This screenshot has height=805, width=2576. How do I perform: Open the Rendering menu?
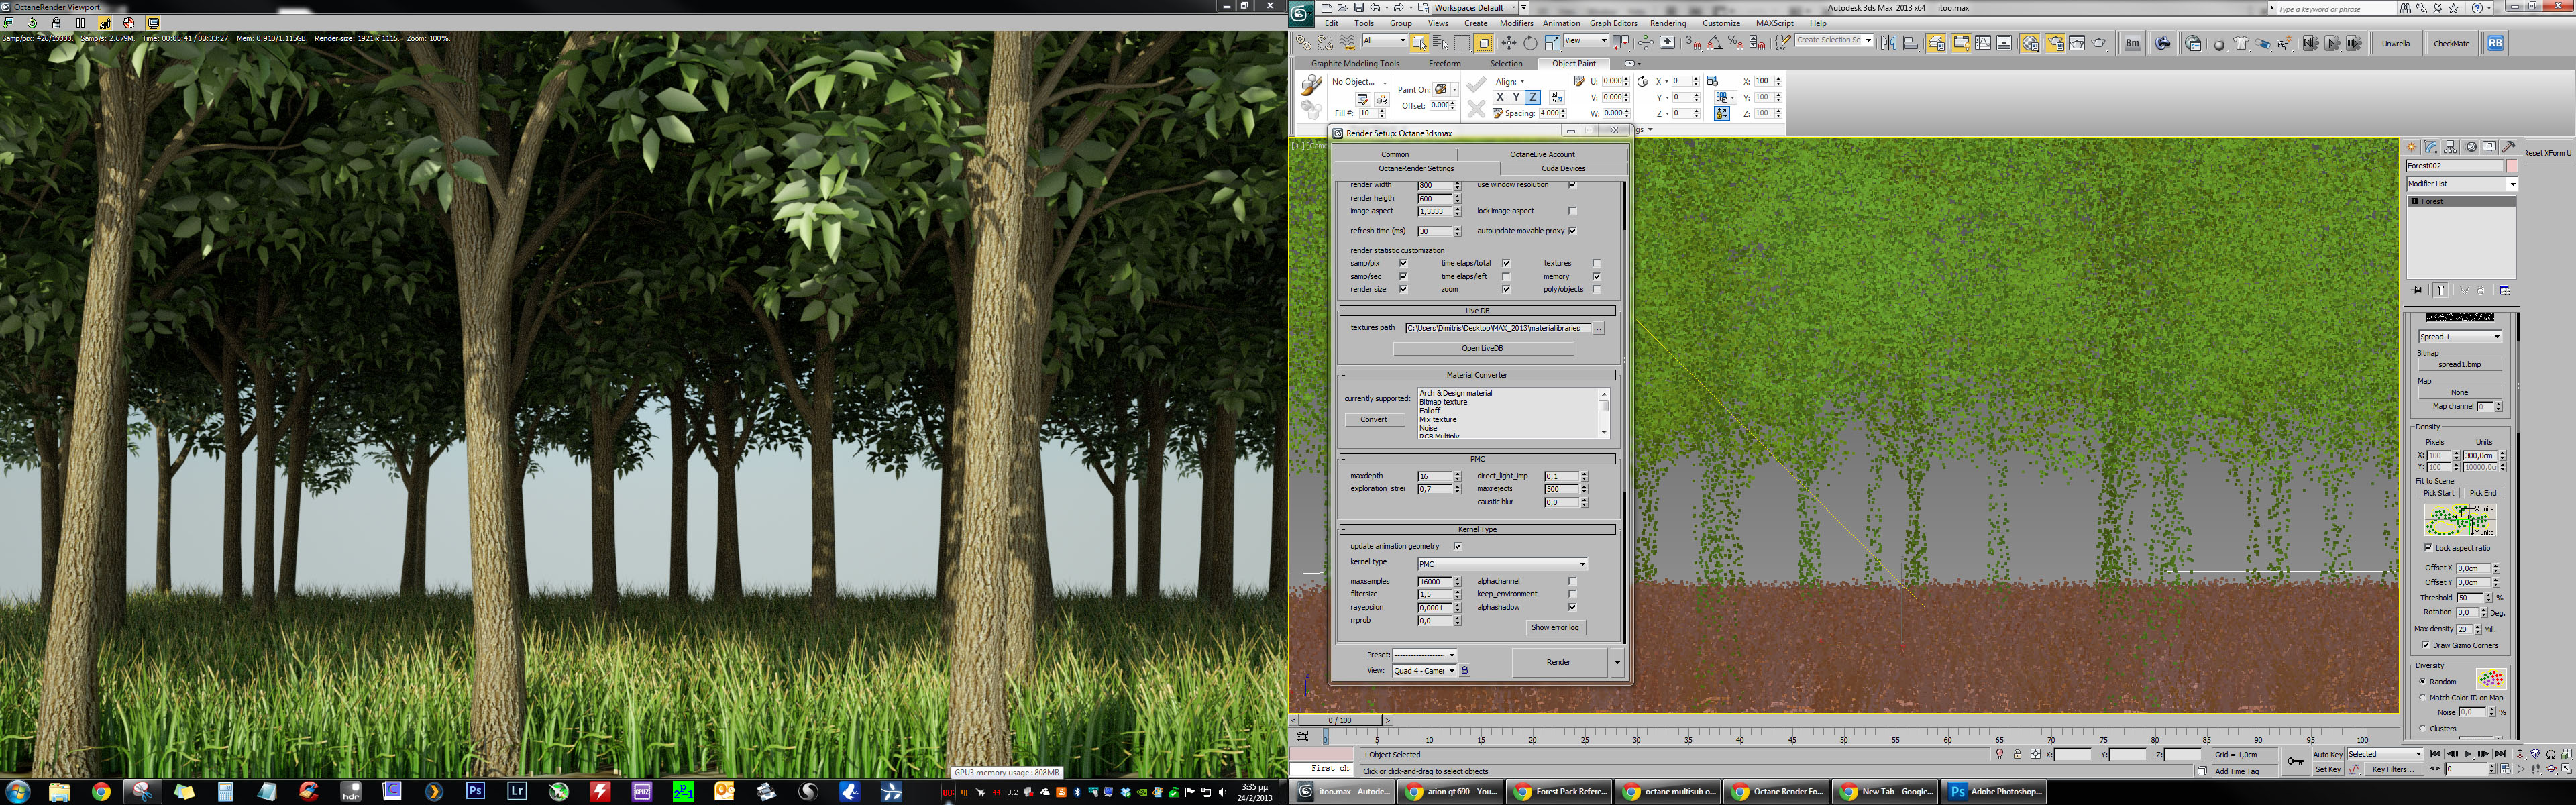coord(1668,23)
